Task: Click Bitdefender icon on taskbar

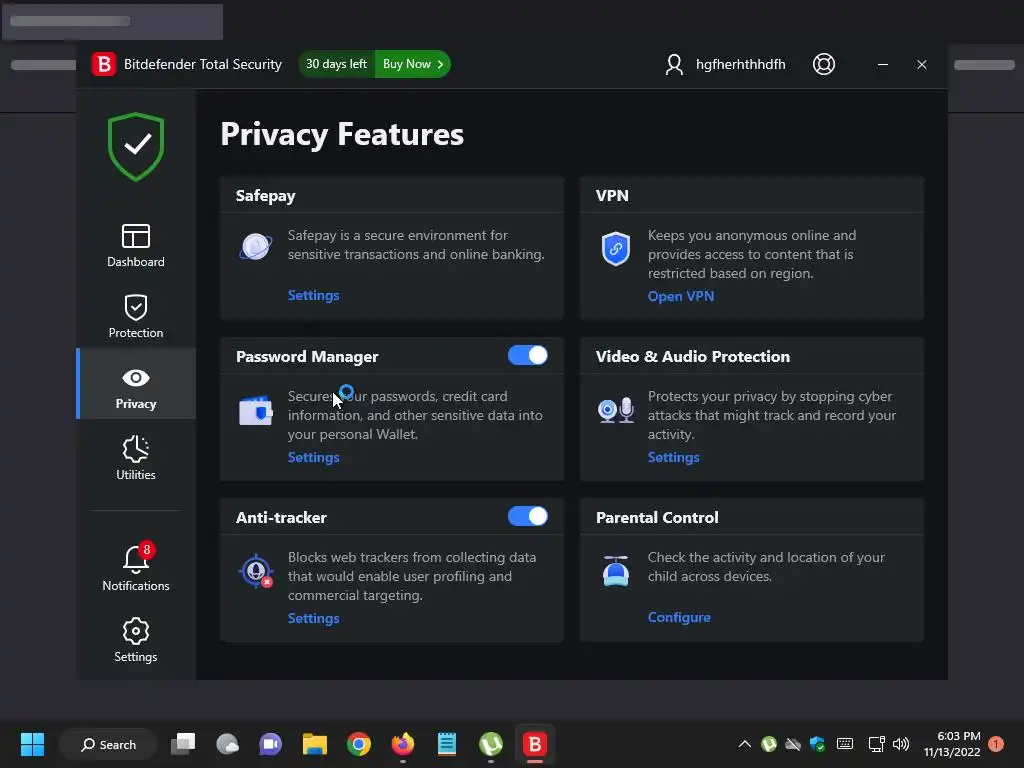Action: click(534, 744)
